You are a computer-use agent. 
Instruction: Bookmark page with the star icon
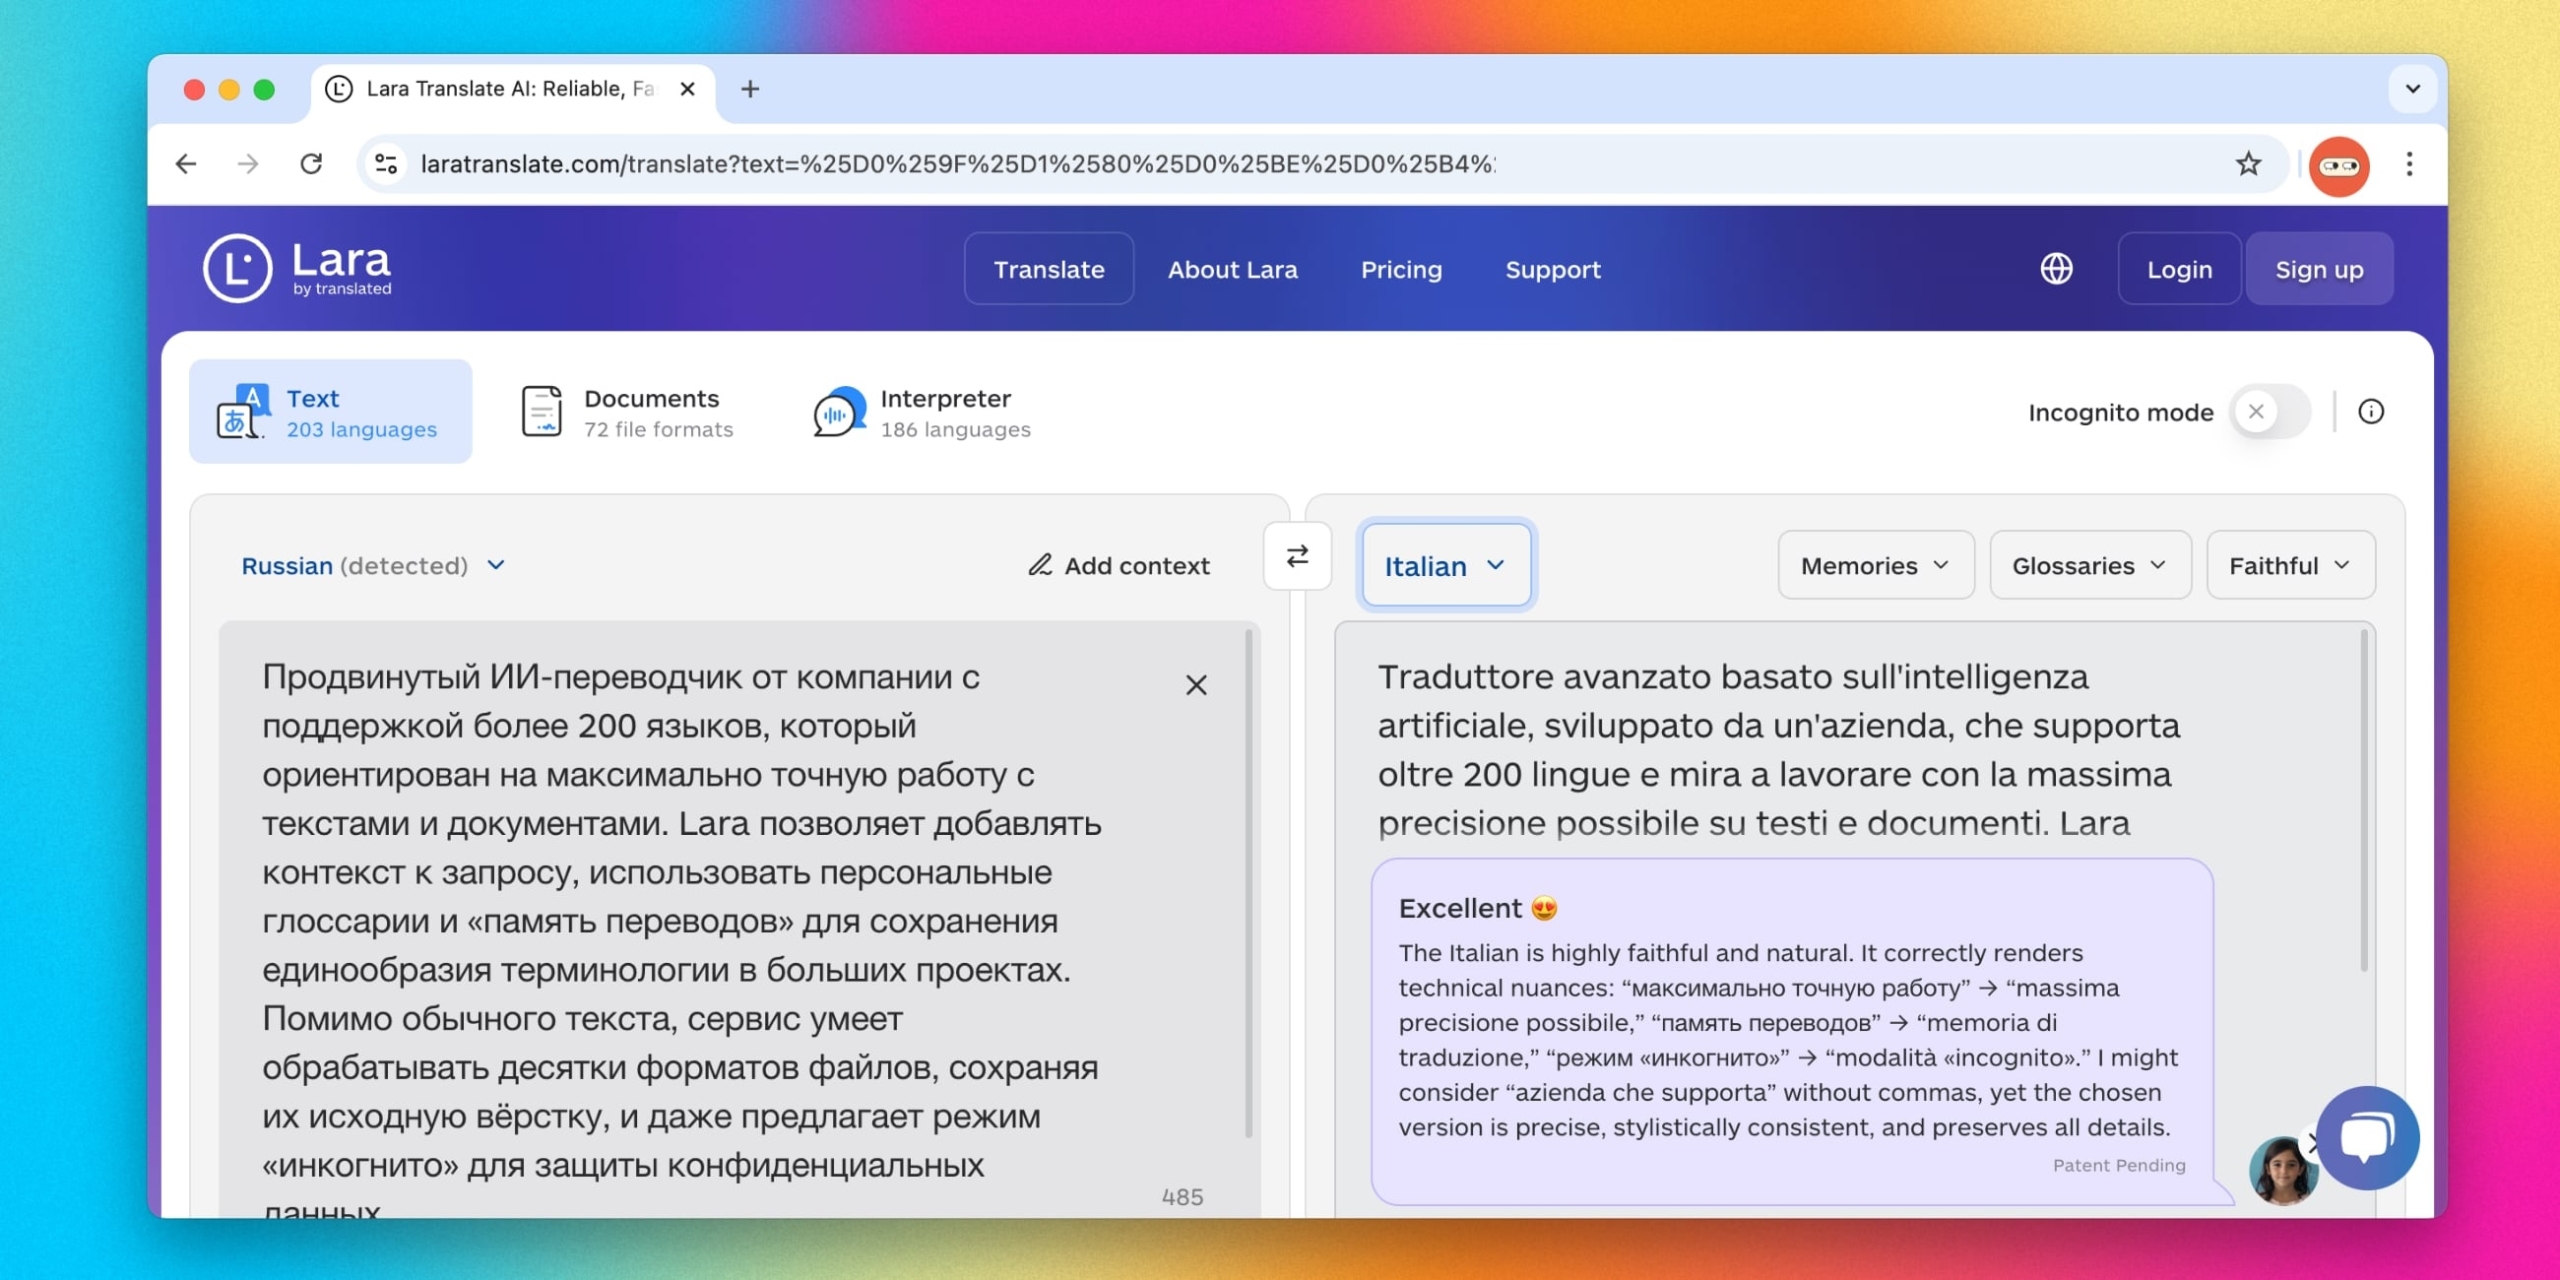2248,164
